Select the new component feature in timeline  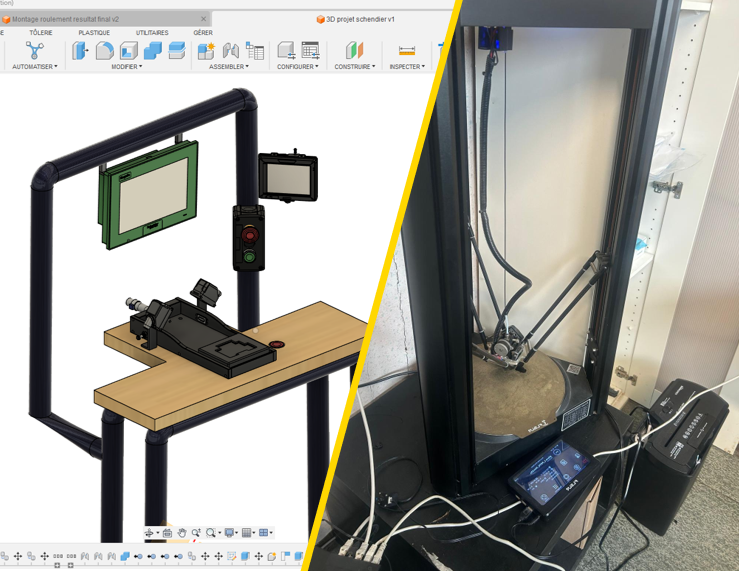coord(272,556)
